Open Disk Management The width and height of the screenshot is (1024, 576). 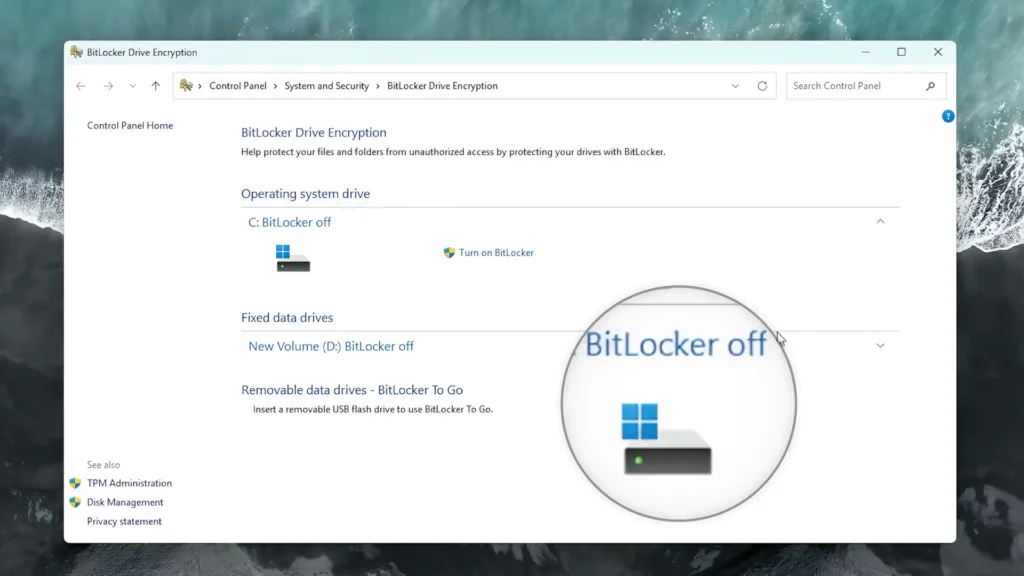(125, 502)
